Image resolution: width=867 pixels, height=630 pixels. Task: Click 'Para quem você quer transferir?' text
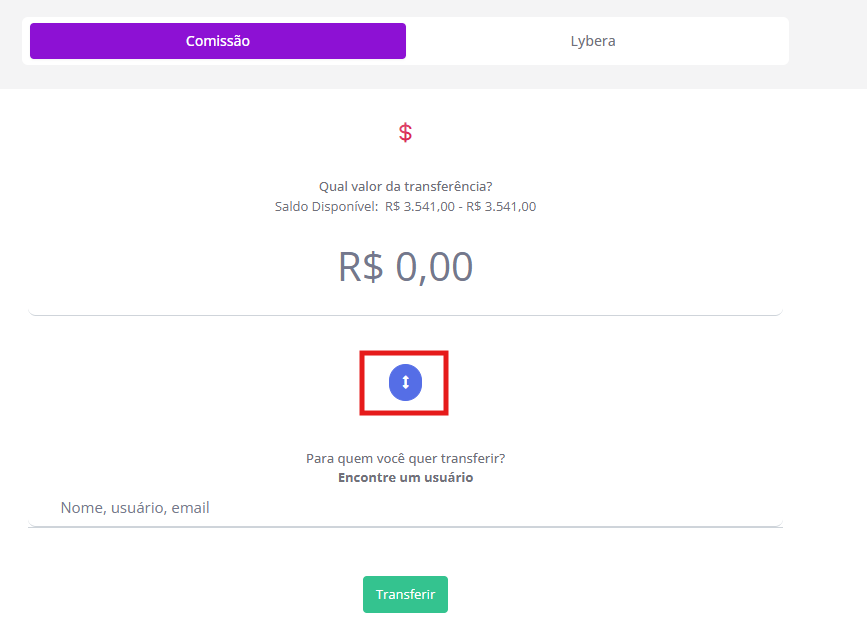click(405, 458)
